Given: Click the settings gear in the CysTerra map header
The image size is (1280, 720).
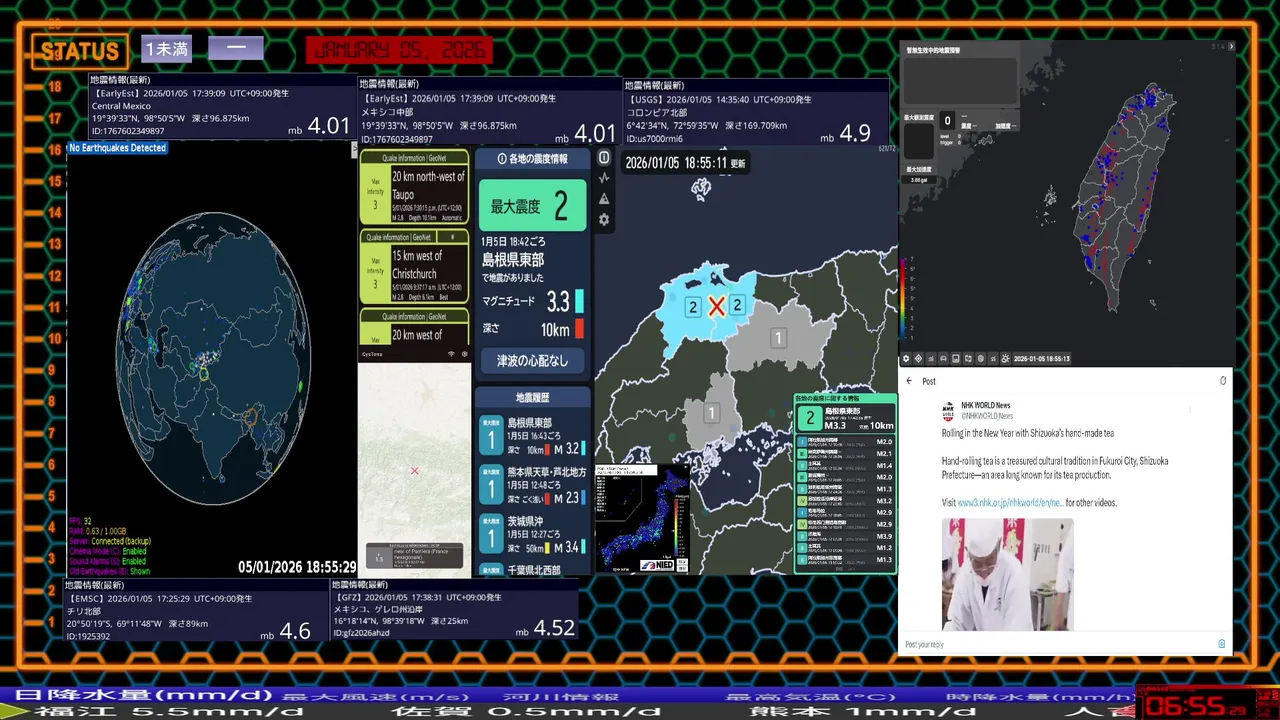Looking at the screenshot, I should 464,354.
